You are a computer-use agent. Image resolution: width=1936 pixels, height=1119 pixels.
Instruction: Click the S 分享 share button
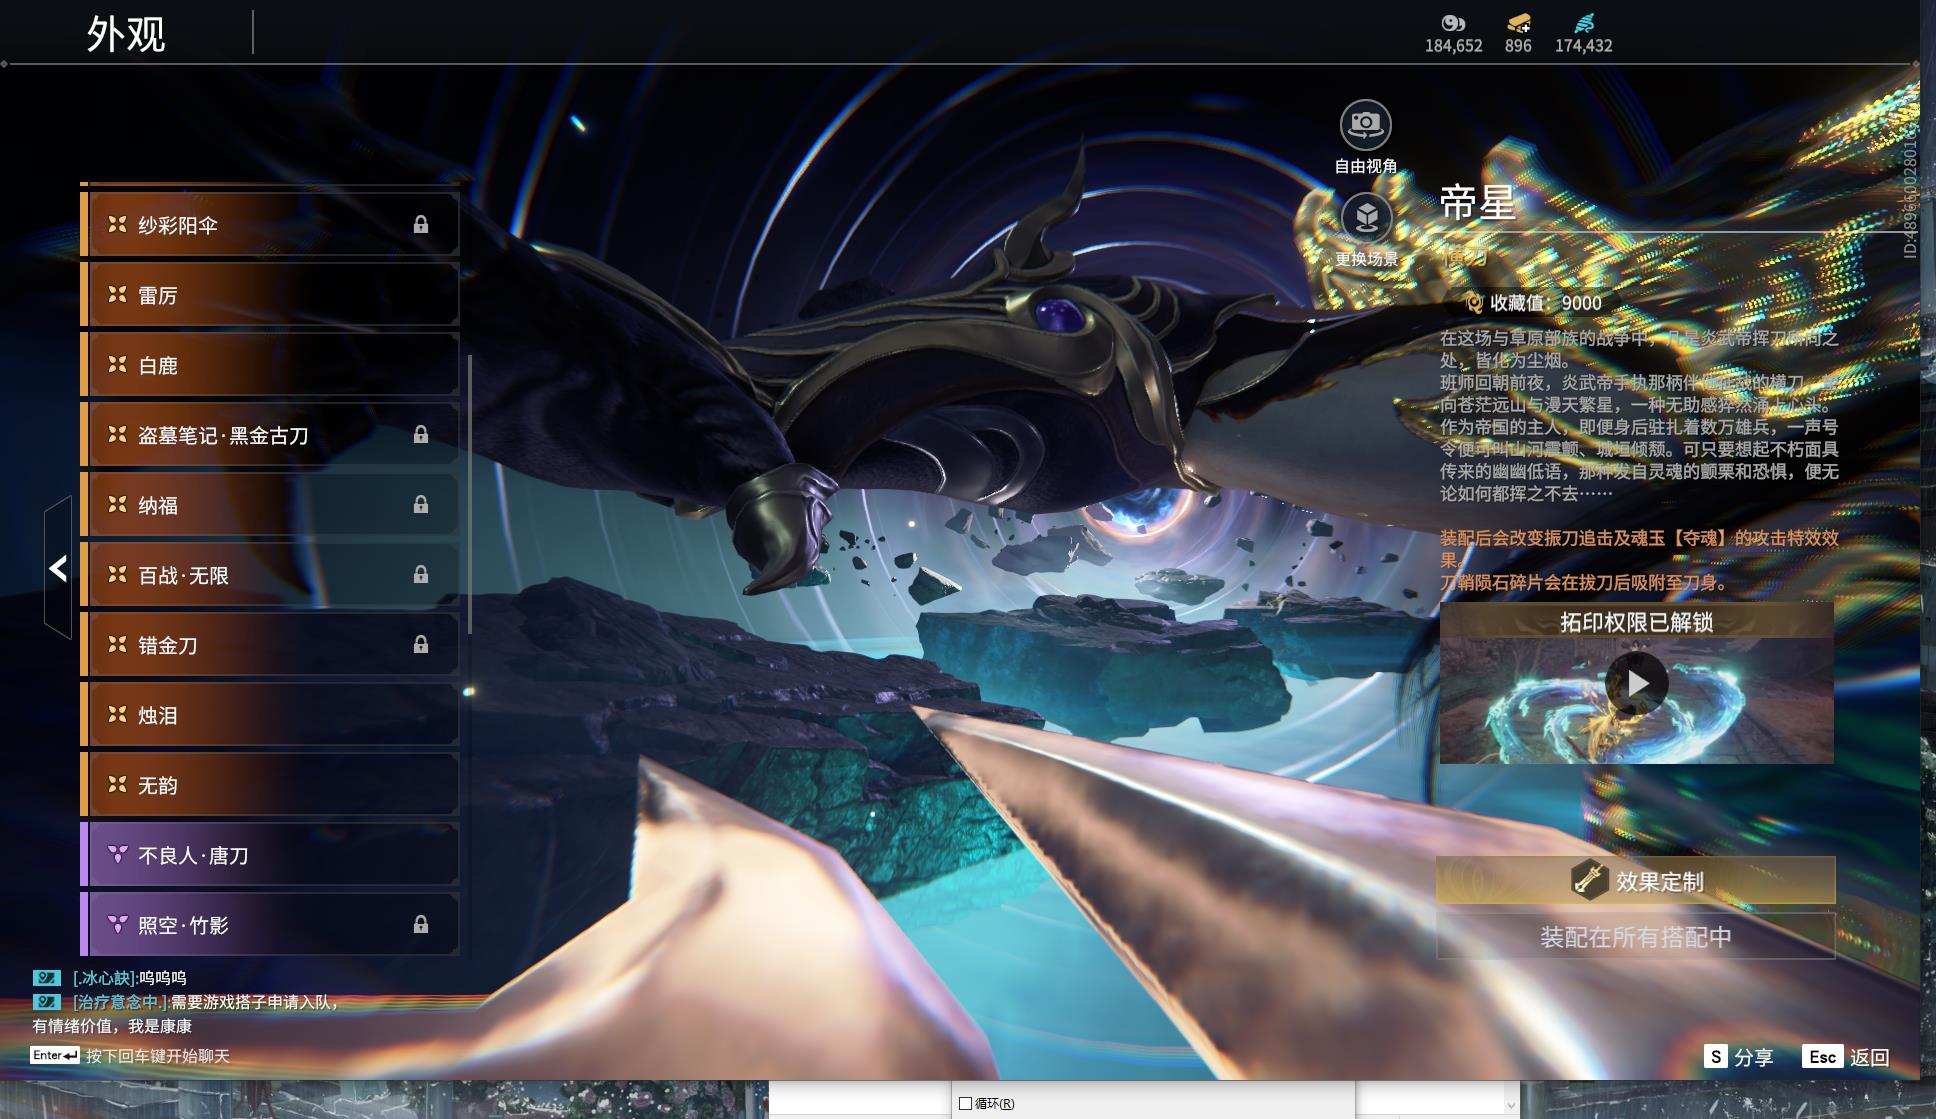1739,1057
